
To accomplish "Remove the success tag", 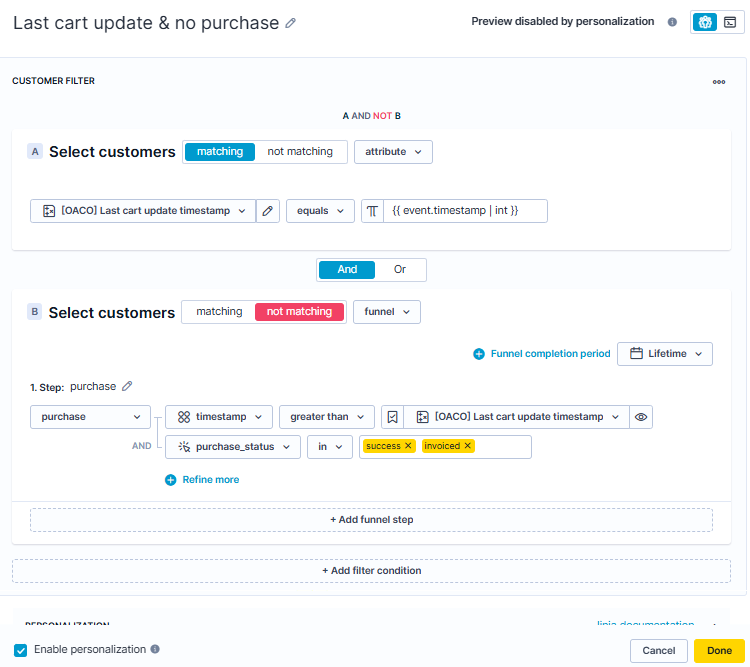I will click(x=408, y=446).
